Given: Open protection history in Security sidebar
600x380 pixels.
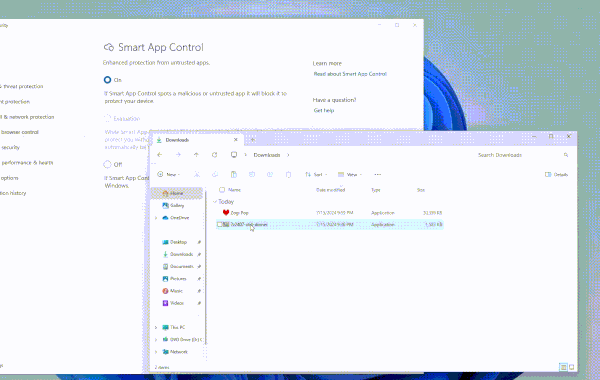Looking at the screenshot, I should click(x=13, y=193).
